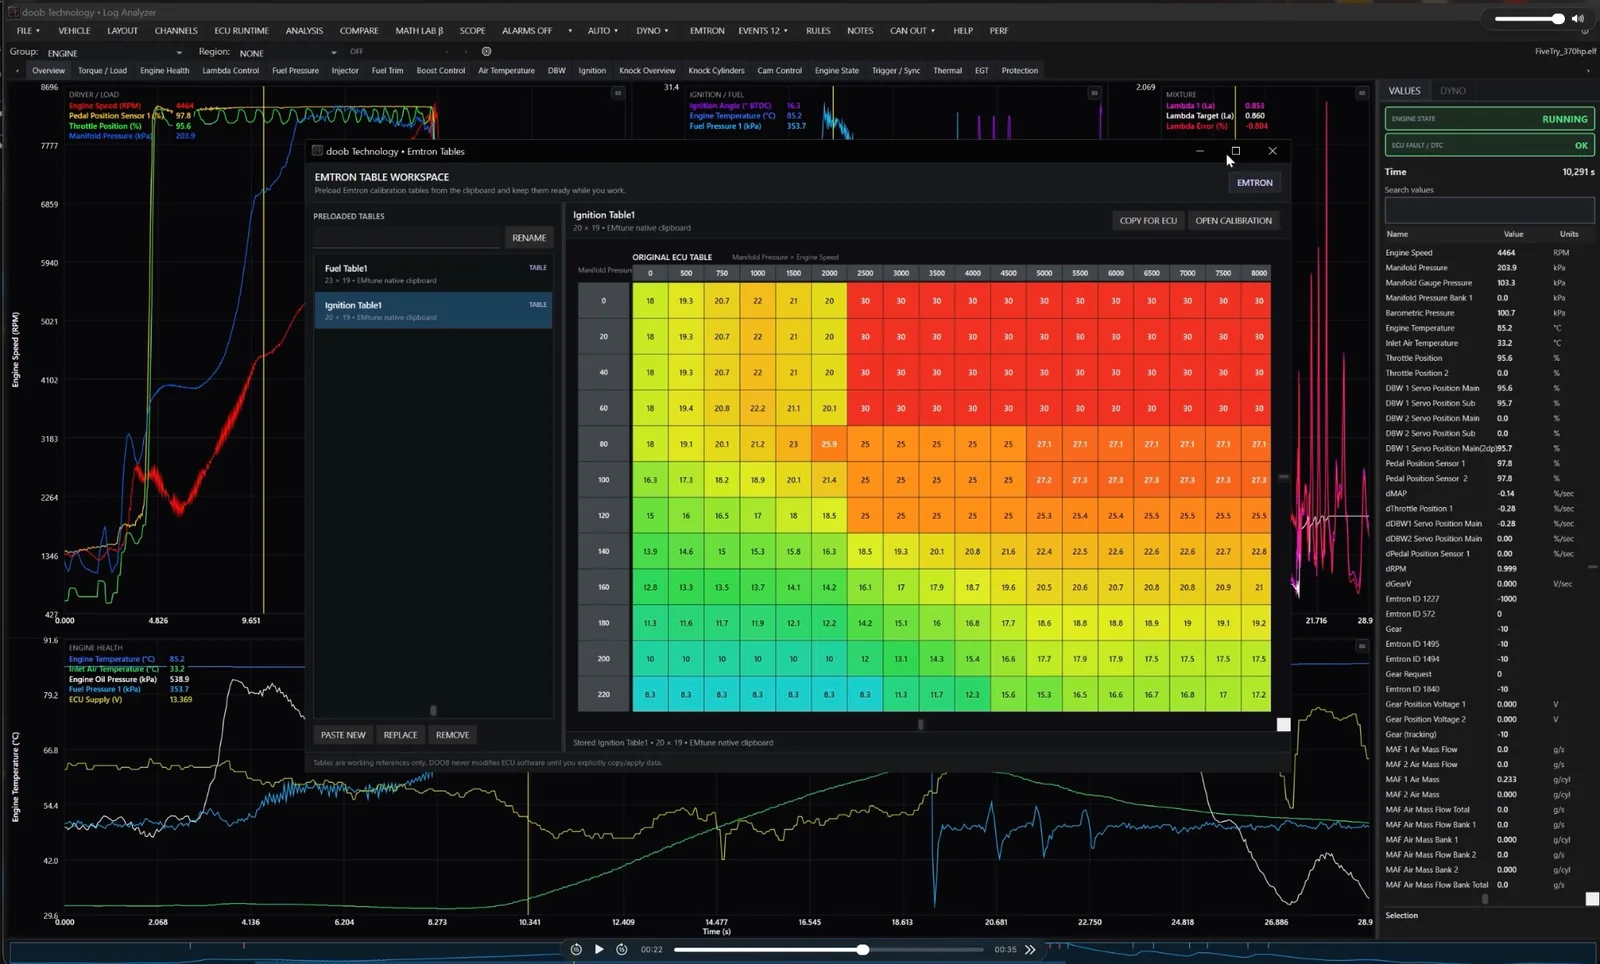Click OPEN CALIBRATION button

pyautogui.click(x=1234, y=221)
